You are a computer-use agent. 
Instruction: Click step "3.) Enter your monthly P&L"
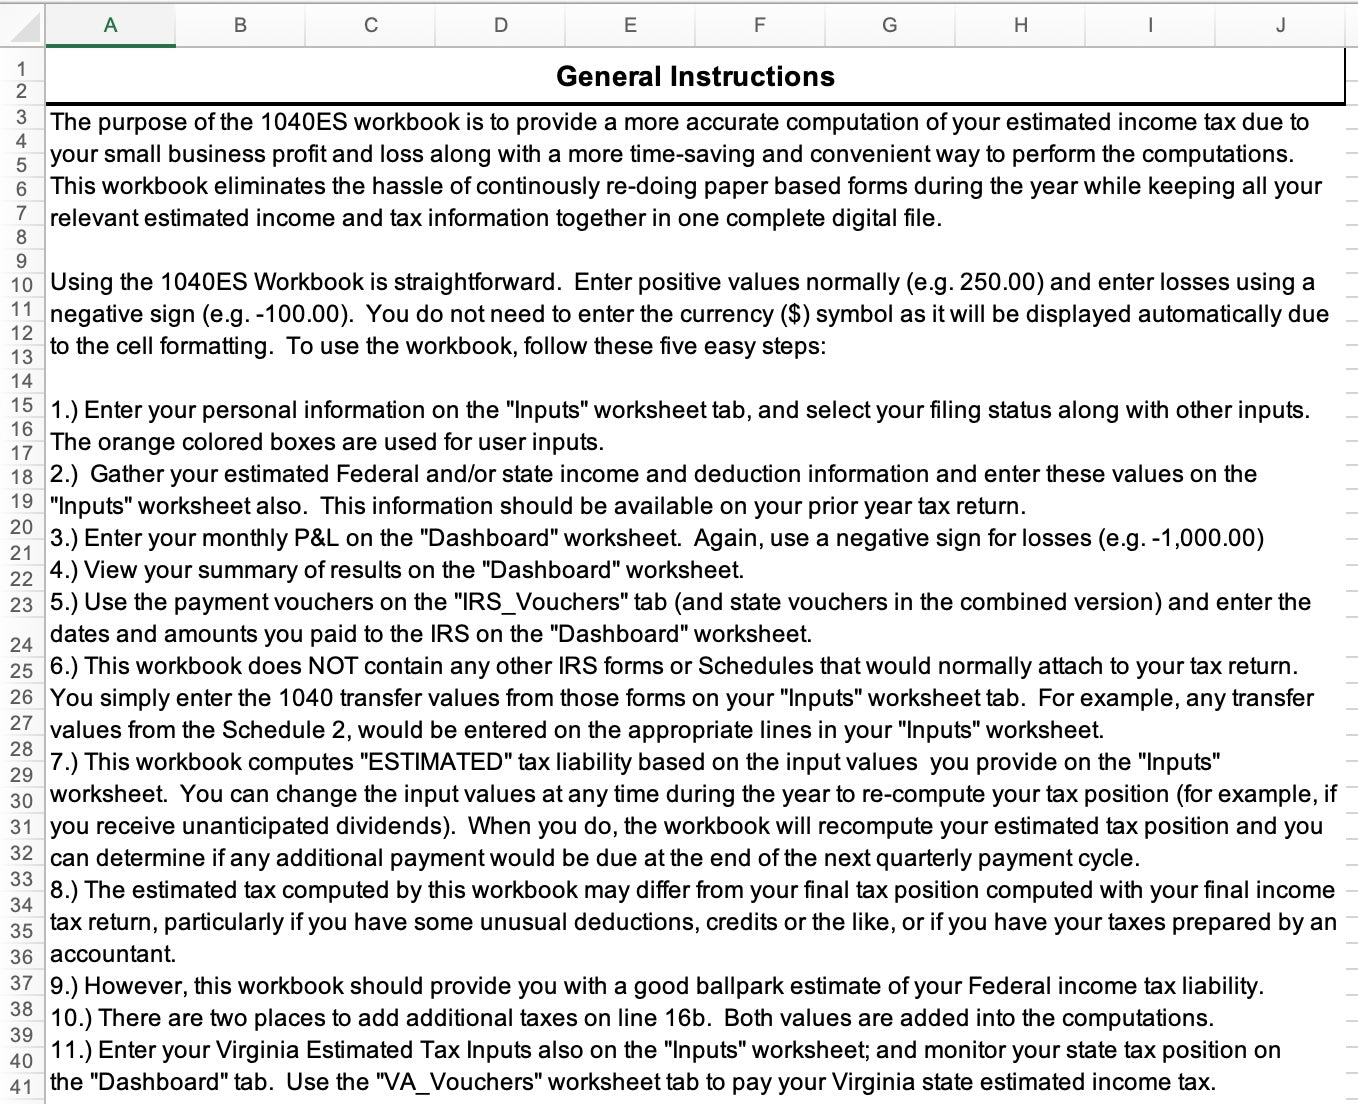[657, 538]
